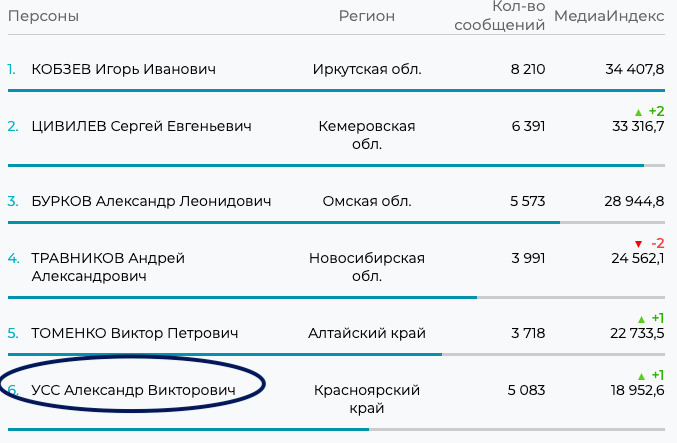Click the Персоны column header
677x443 pixels.
43,16
